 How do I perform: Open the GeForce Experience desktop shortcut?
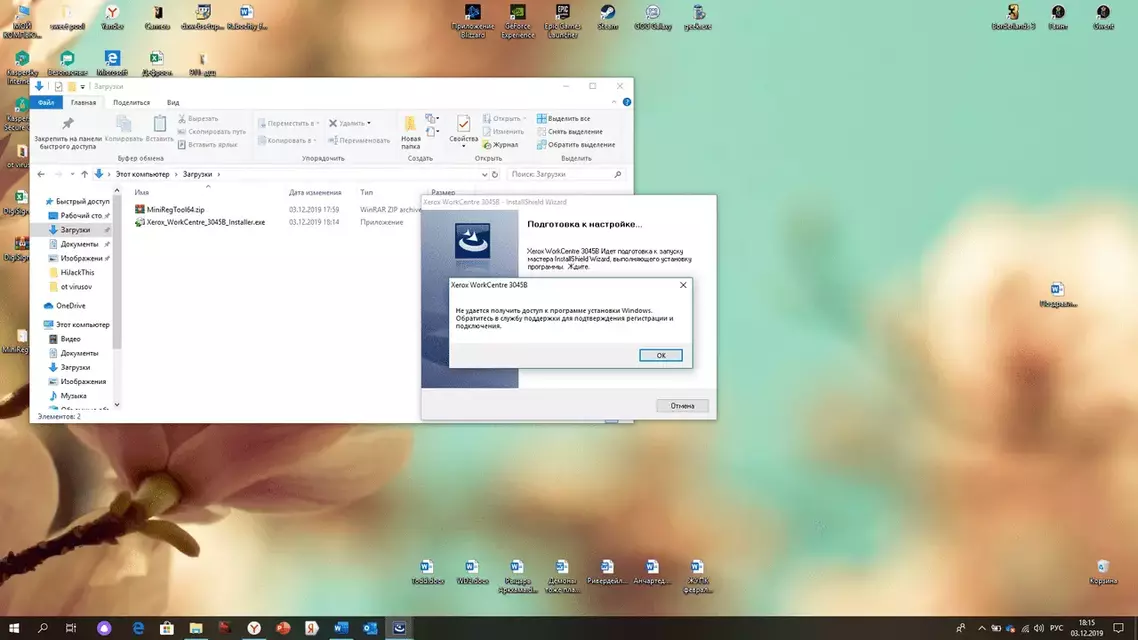coord(517,20)
